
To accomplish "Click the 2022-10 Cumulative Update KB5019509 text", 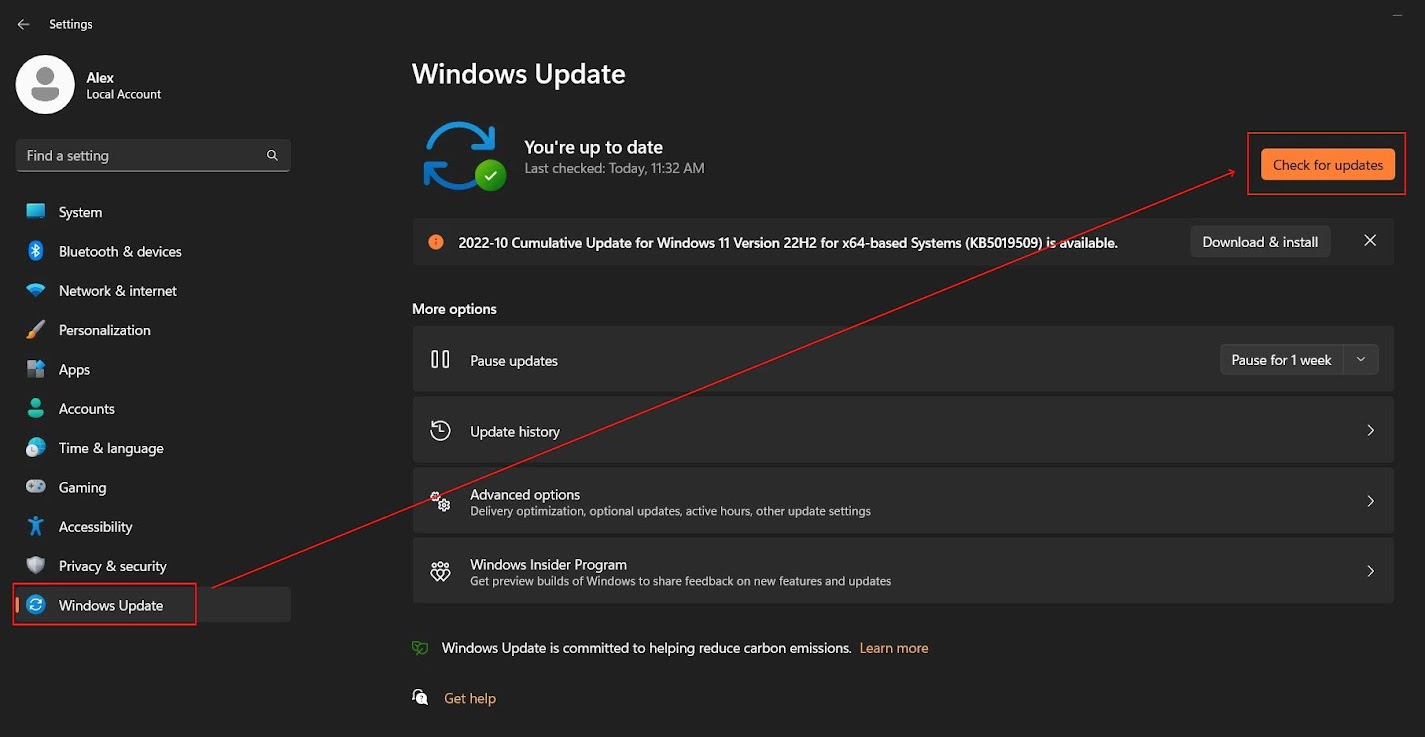I will pos(788,242).
